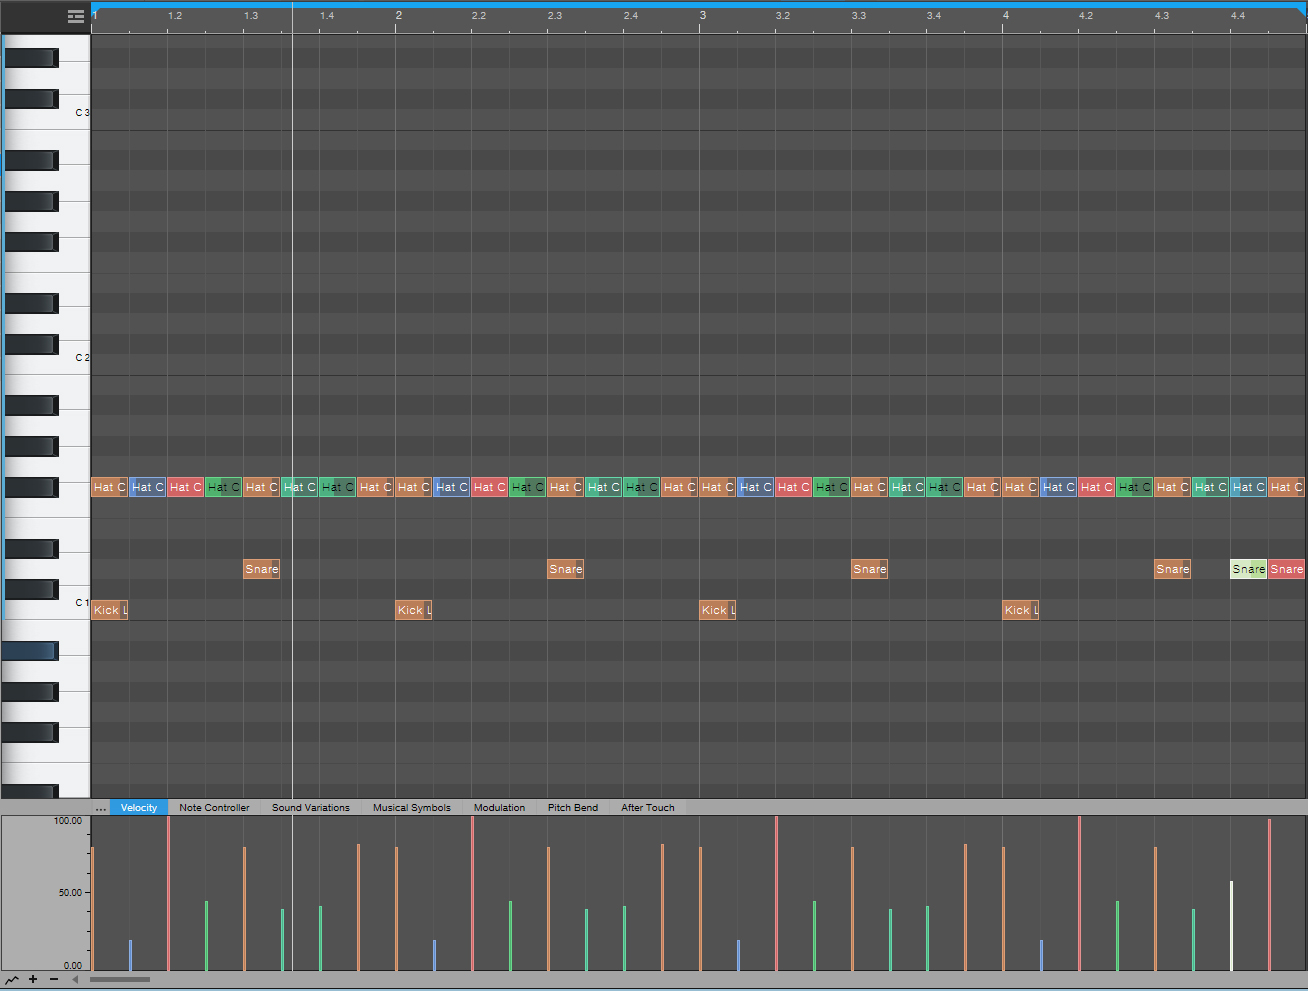The height and width of the screenshot is (991, 1308).
Task: Select the Snare note at beat 2.3
Action: pyautogui.click(x=566, y=569)
